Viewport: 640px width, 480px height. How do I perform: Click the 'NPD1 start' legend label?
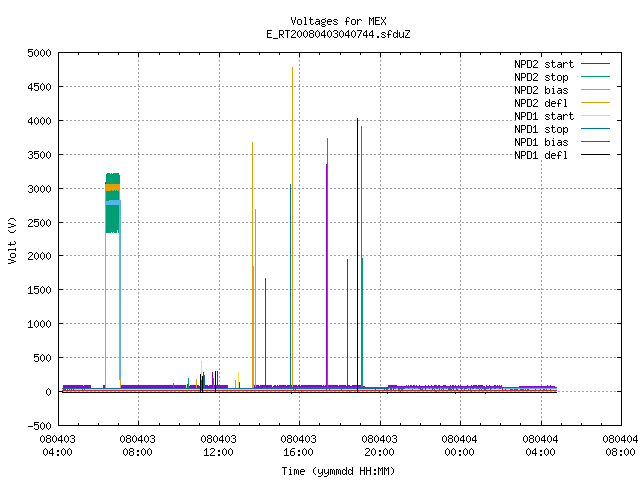[x=544, y=116]
